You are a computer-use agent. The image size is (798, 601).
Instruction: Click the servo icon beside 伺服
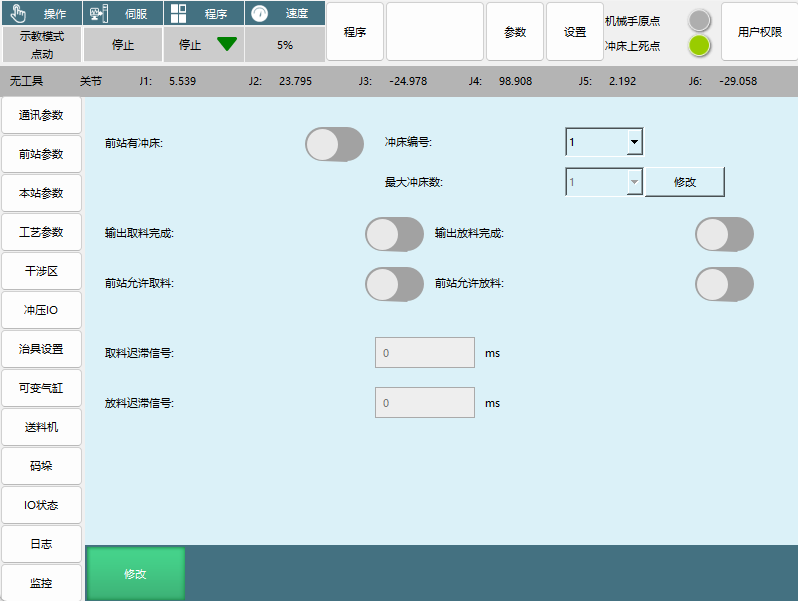coord(98,13)
